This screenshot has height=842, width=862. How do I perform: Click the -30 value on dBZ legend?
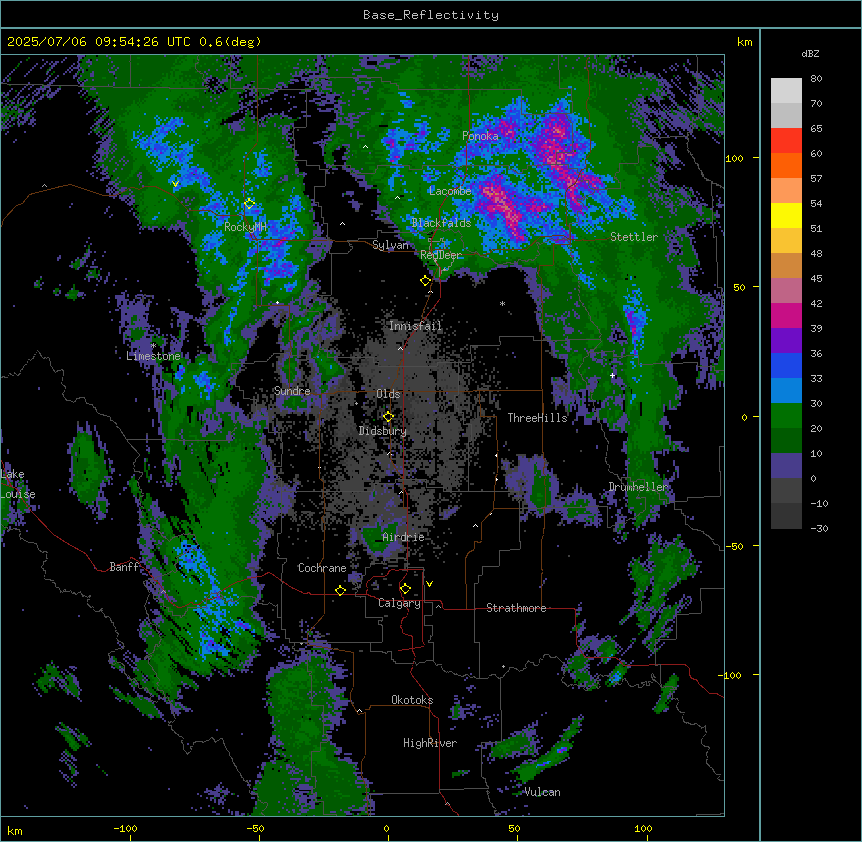(819, 528)
